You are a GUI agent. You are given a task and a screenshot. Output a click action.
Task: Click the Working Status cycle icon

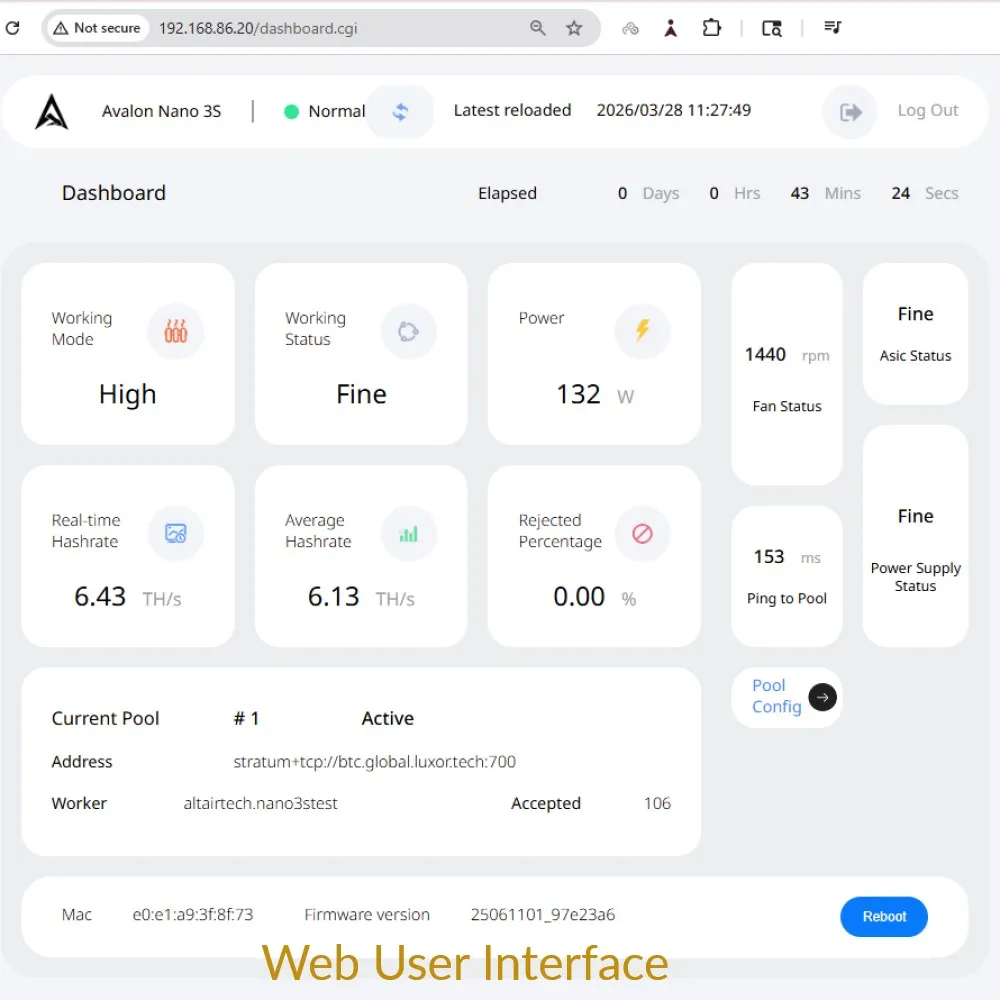coord(409,331)
